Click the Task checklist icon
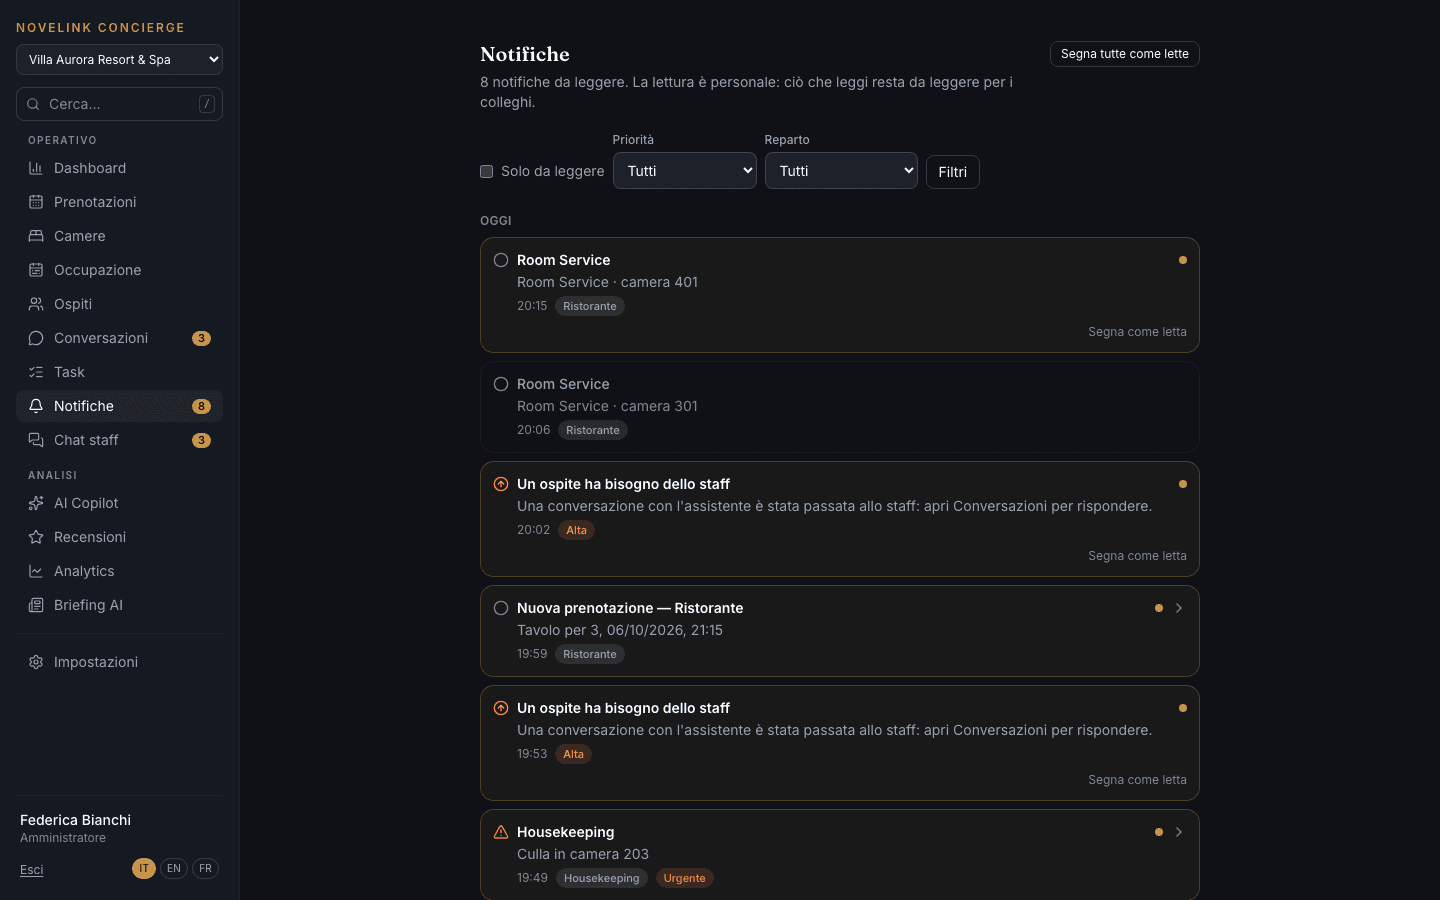This screenshot has width=1440, height=900. tap(36, 372)
